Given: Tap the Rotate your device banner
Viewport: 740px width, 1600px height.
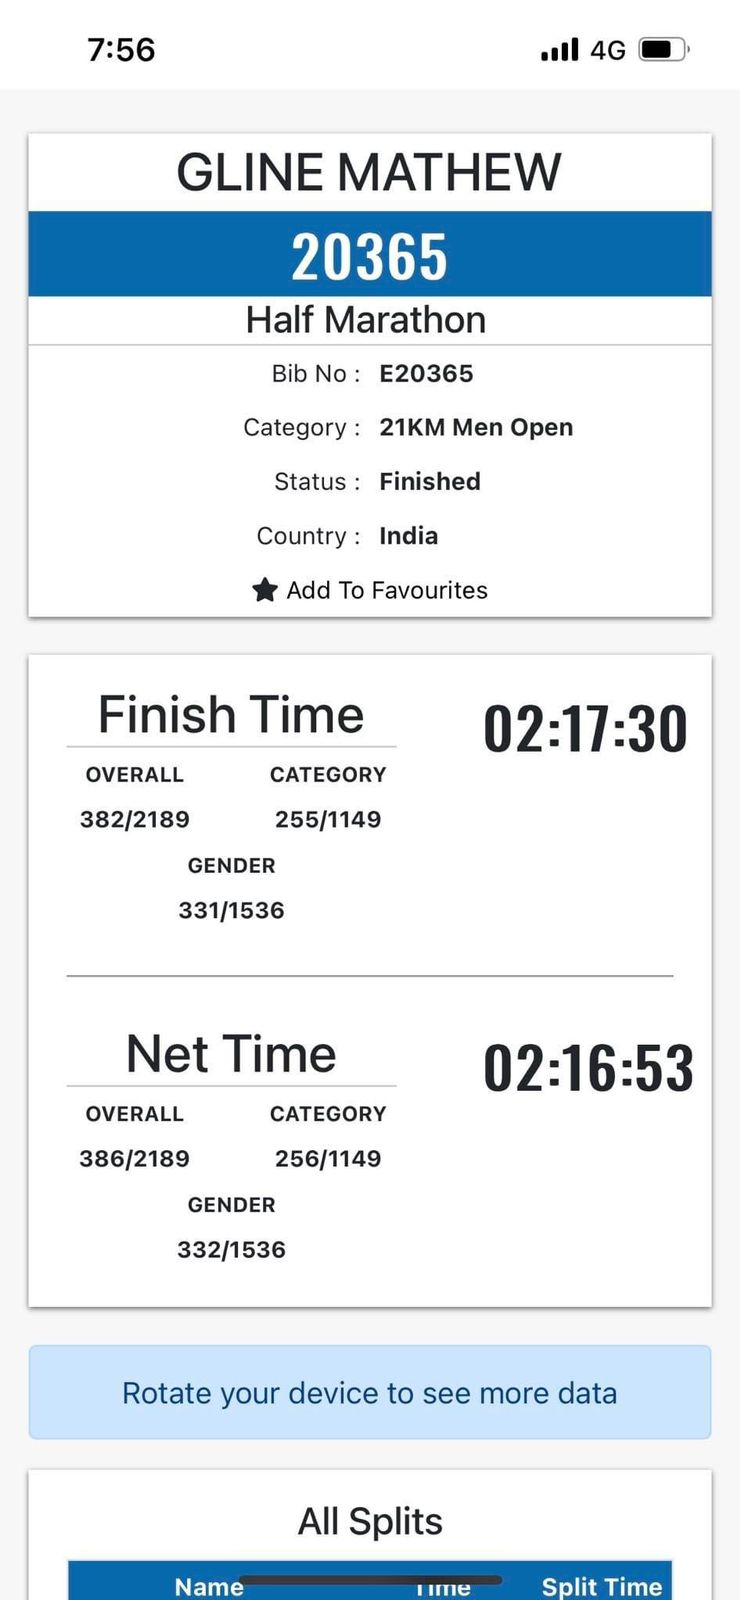Looking at the screenshot, I should tap(369, 1393).
